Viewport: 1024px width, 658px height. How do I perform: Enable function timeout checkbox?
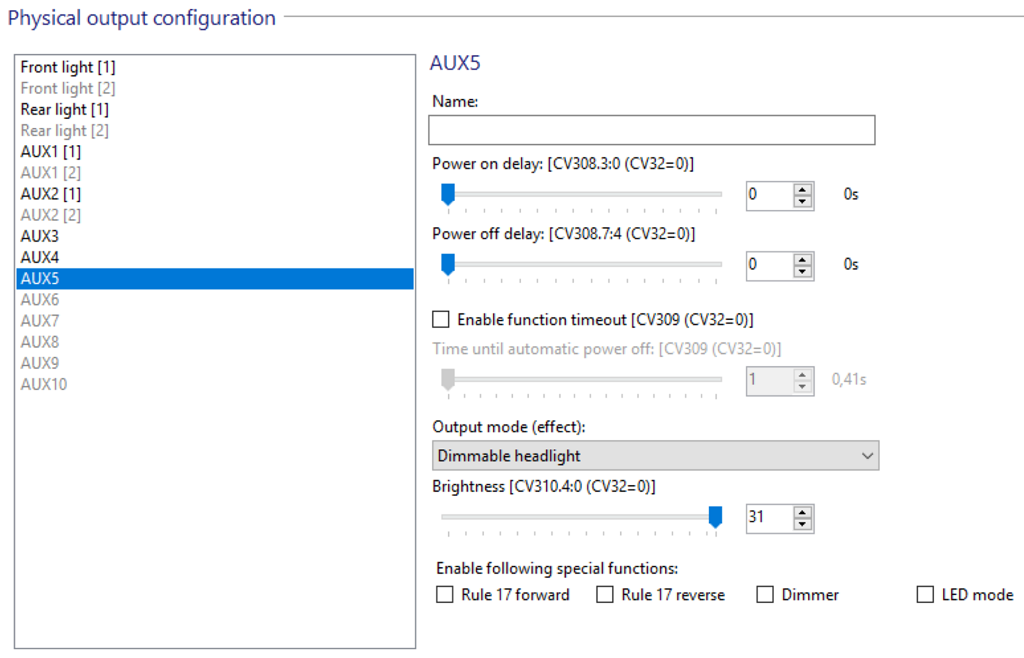pyautogui.click(x=441, y=320)
